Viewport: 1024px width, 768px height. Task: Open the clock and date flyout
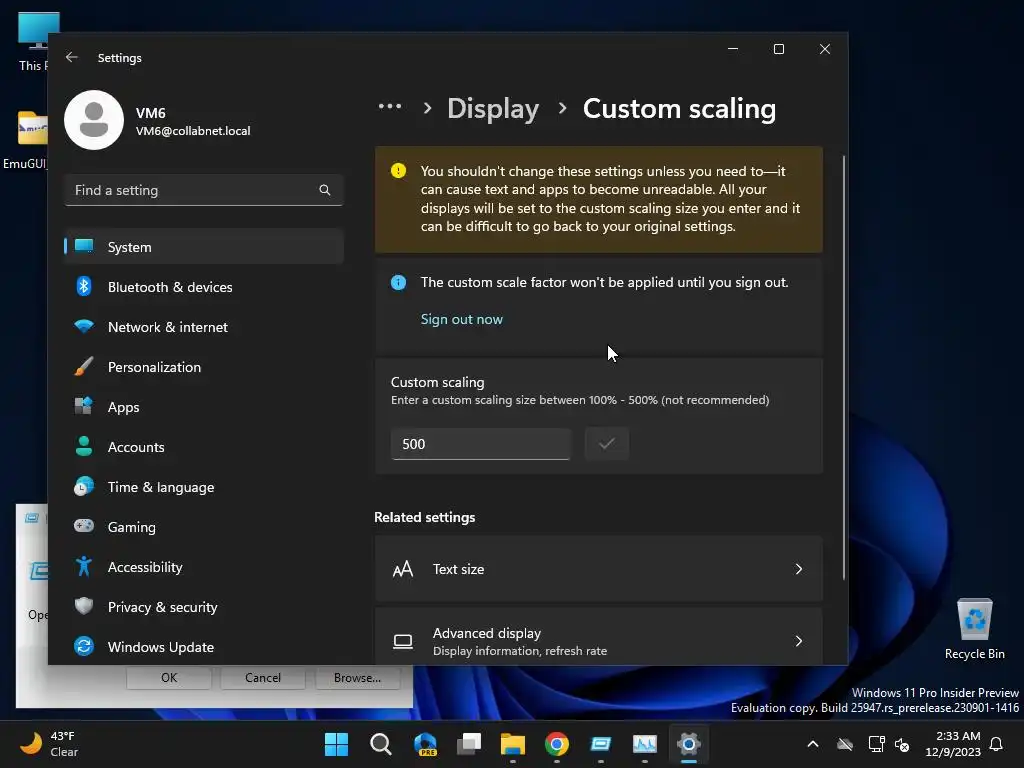tap(953, 744)
